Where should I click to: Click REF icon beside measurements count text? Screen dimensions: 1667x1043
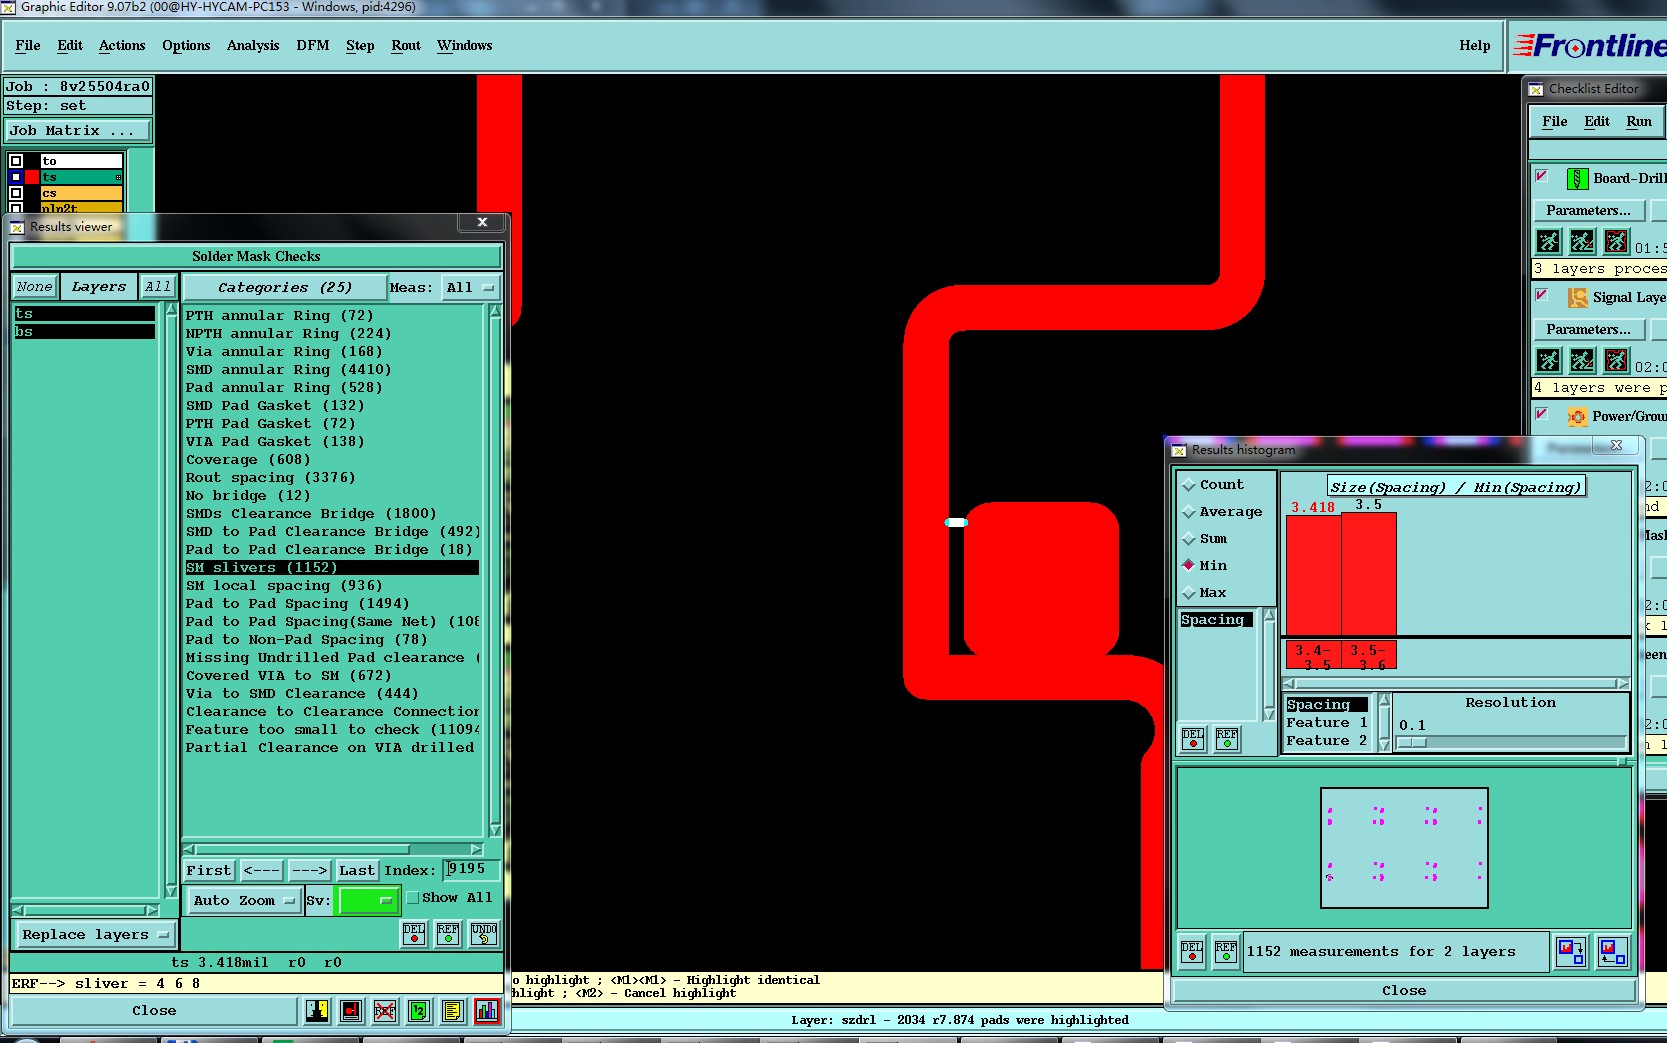pos(1226,951)
